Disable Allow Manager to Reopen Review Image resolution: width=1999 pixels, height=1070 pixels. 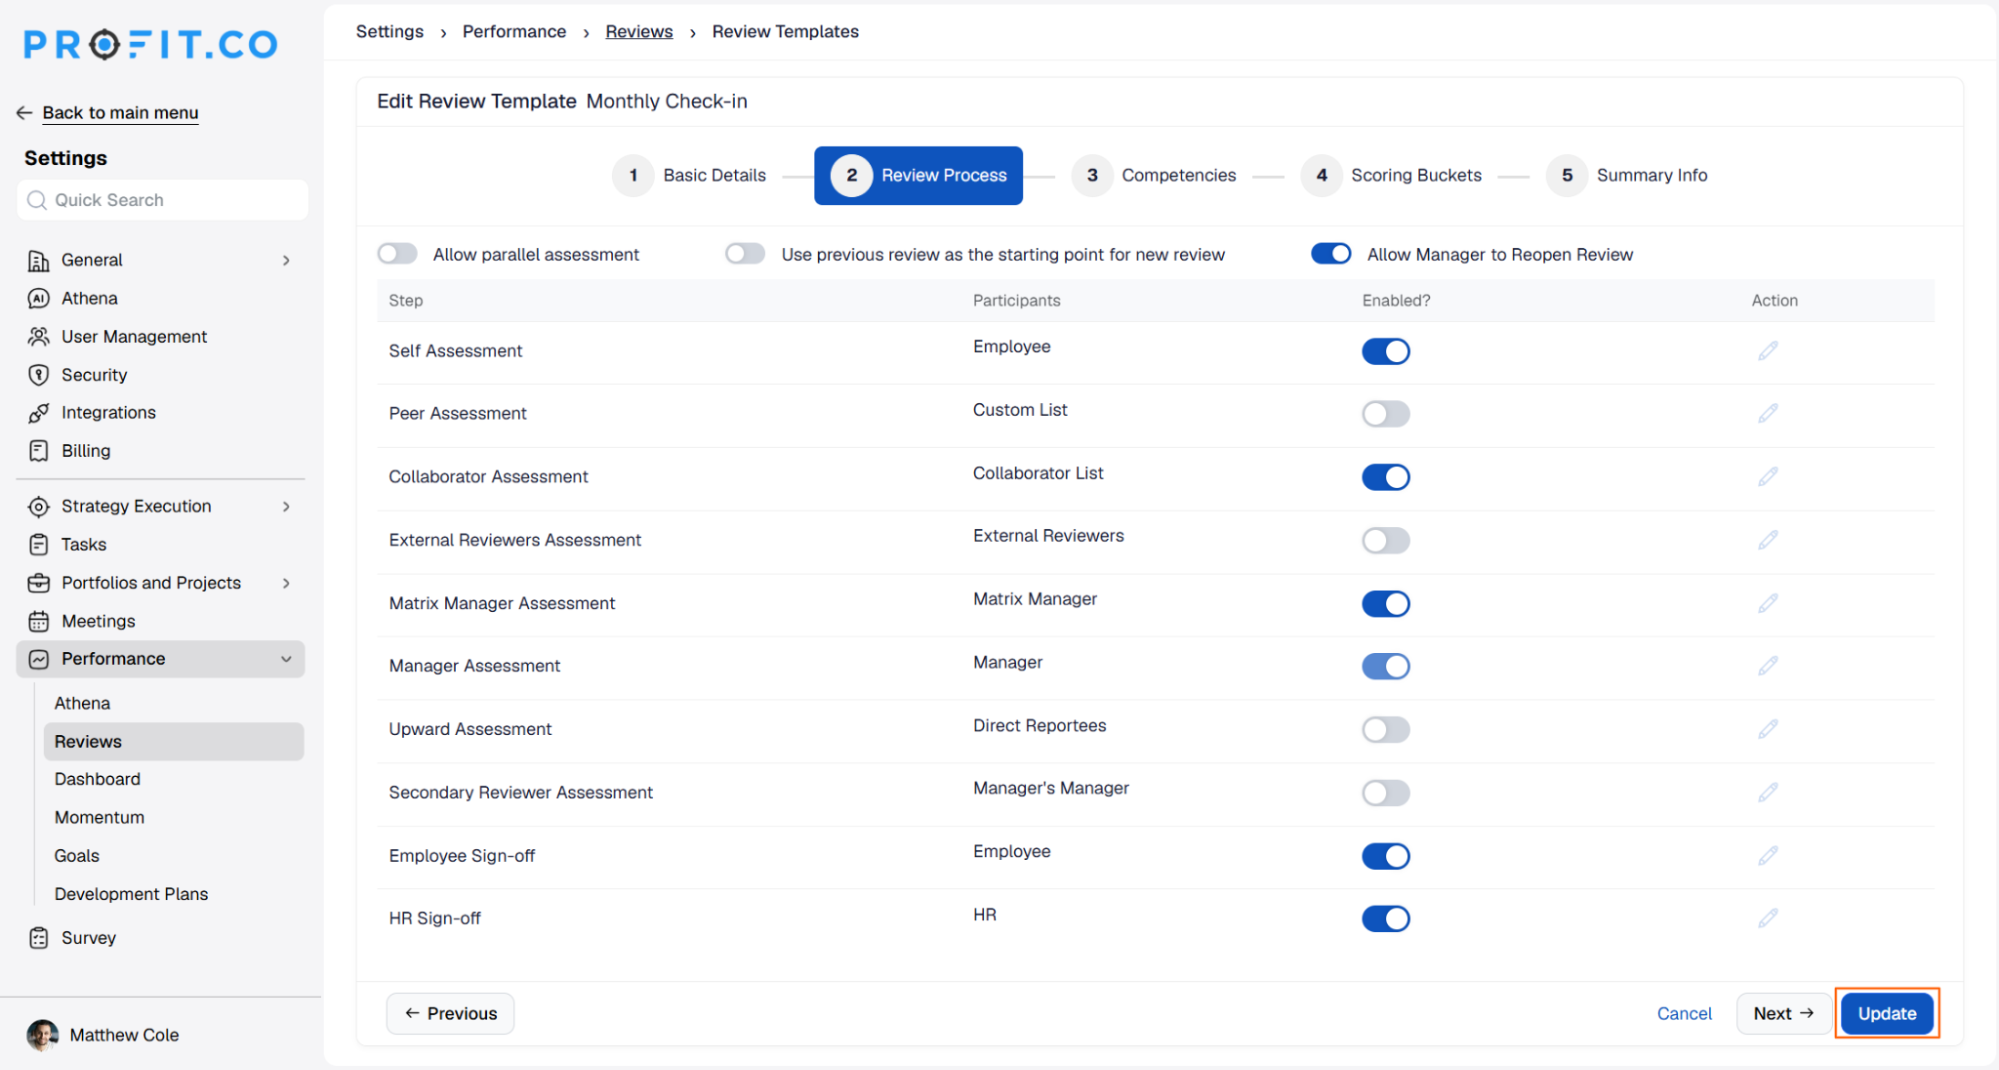[x=1331, y=254]
